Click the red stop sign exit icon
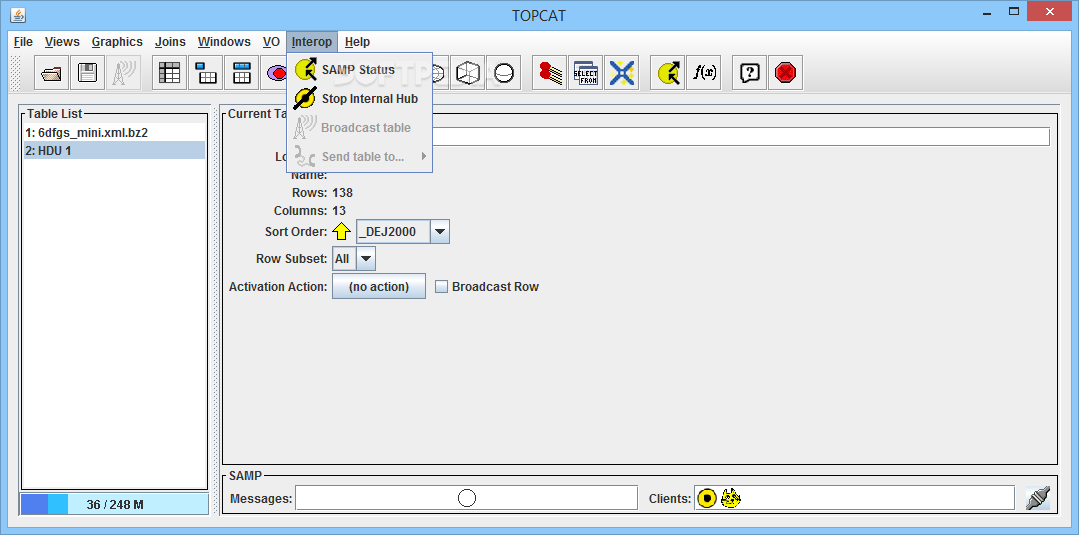The height and width of the screenshot is (535, 1079). (x=785, y=72)
